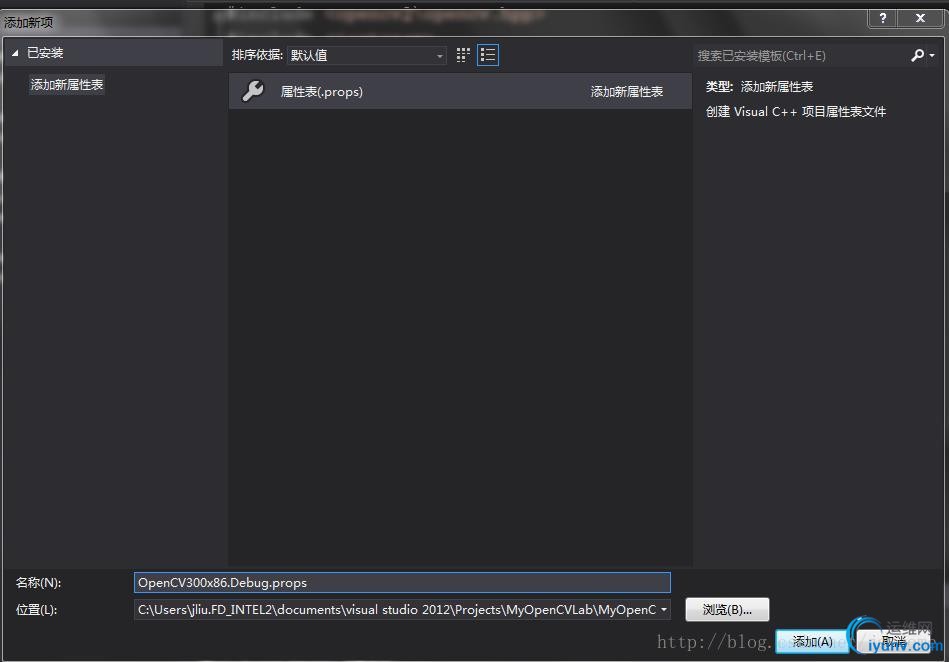Open the search options dropdown arrow
Viewport: 949px width, 662px height.
point(932,56)
